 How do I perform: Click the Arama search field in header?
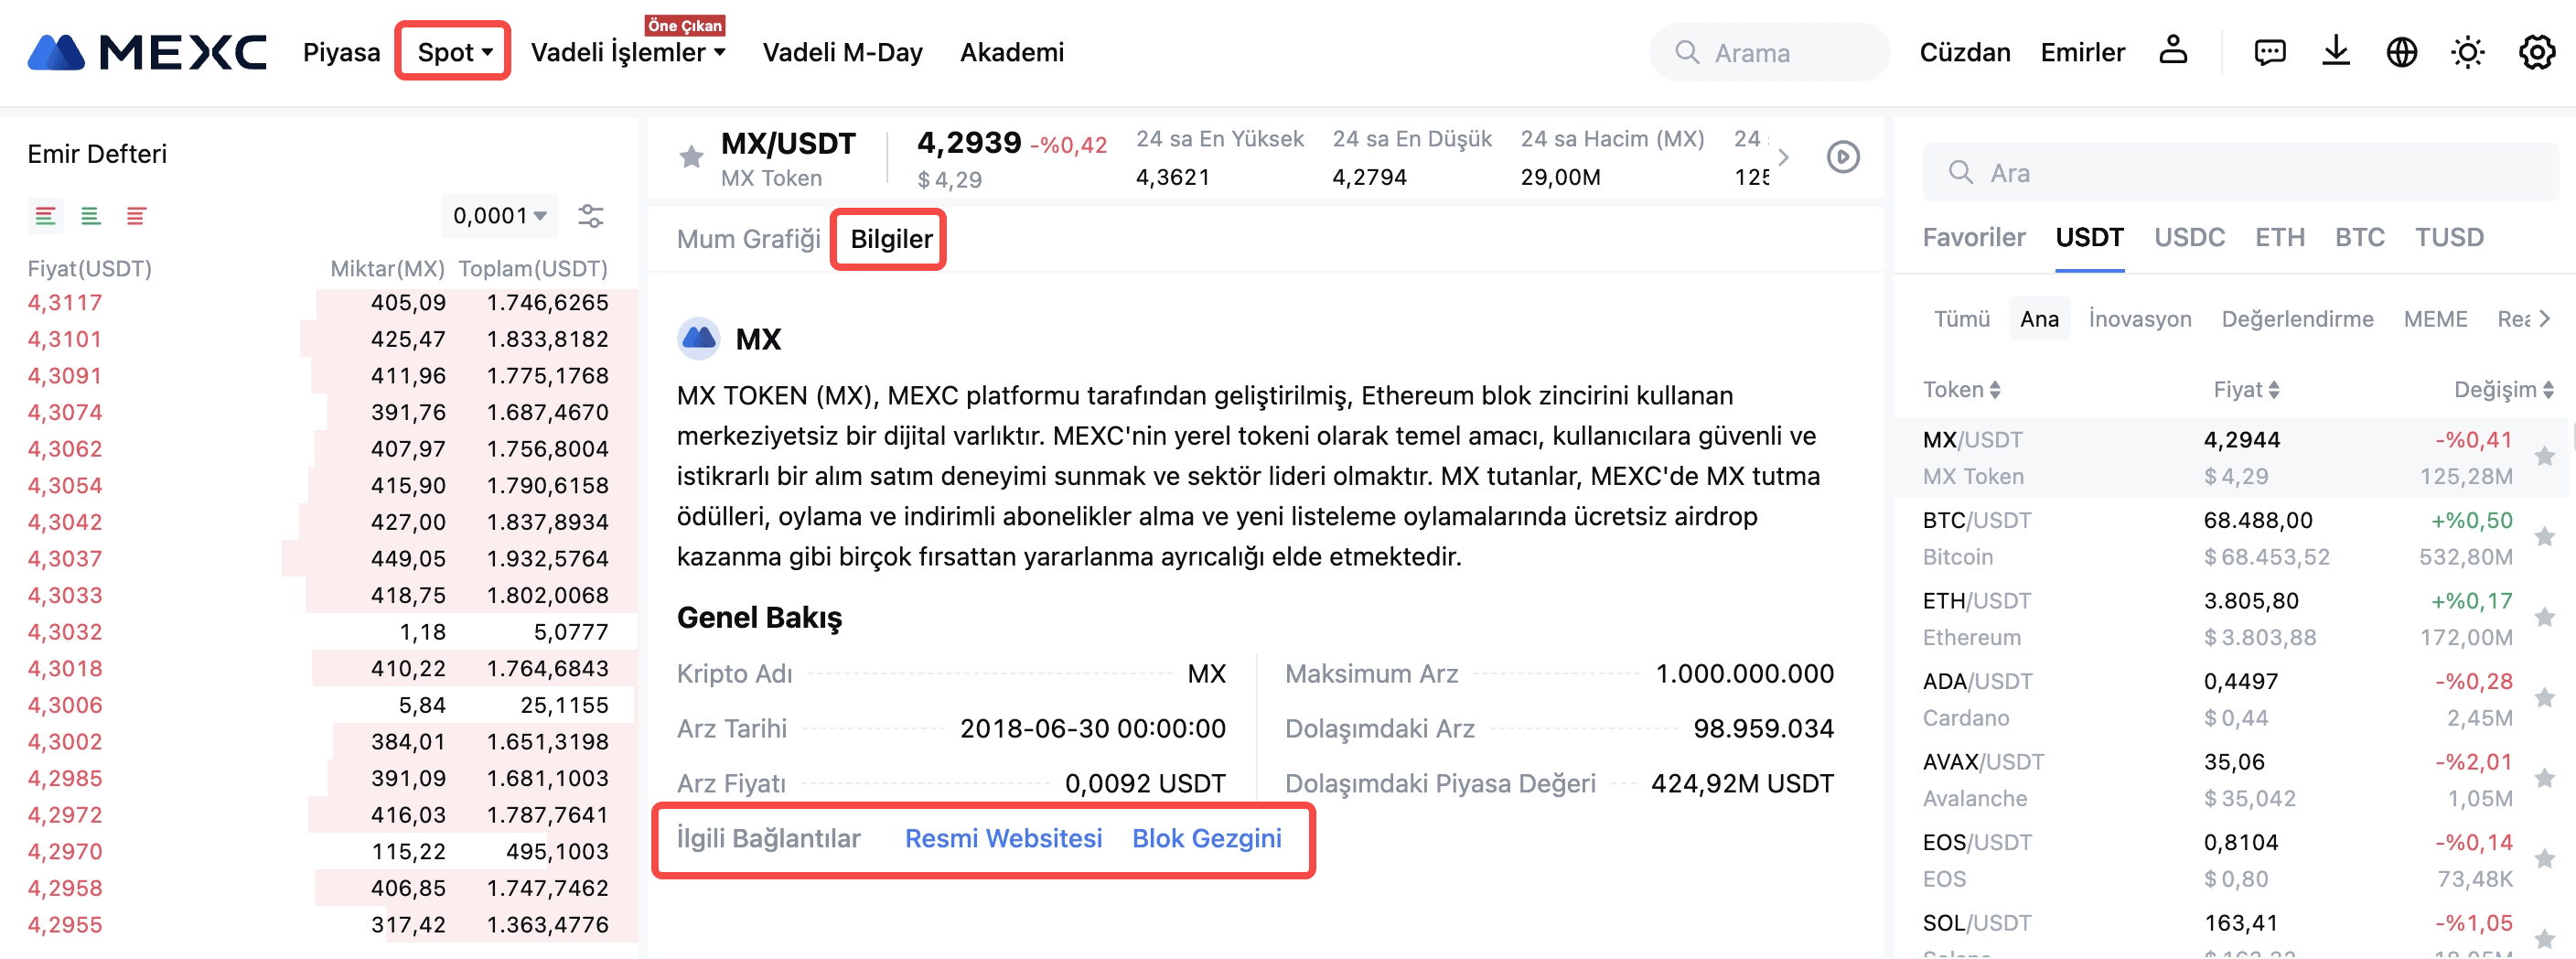(x=1768, y=53)
